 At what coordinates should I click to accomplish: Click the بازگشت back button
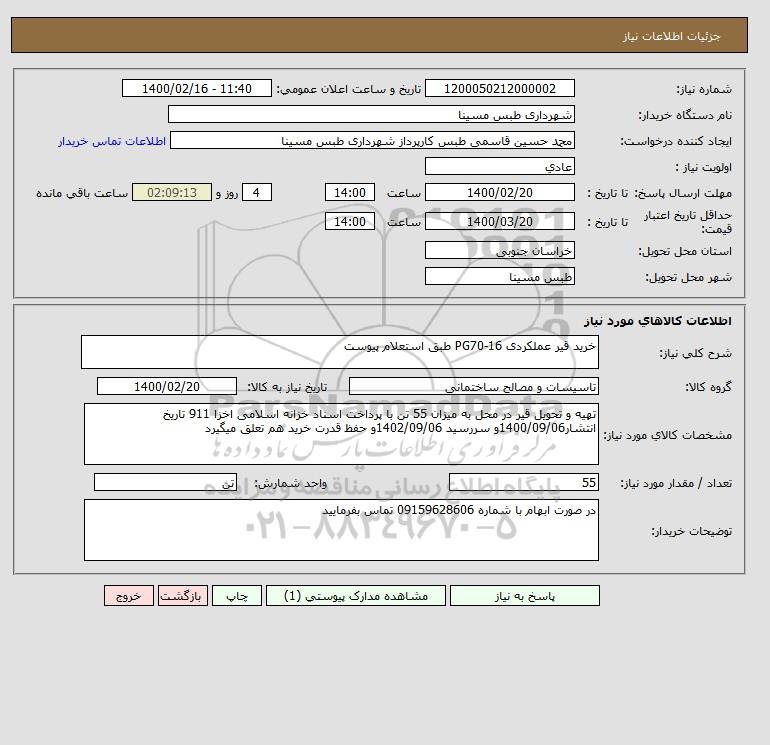click(x=183, y=596)
